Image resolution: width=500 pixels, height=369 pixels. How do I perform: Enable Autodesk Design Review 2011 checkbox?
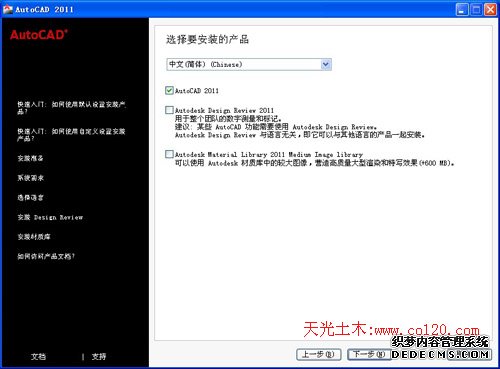169,110
